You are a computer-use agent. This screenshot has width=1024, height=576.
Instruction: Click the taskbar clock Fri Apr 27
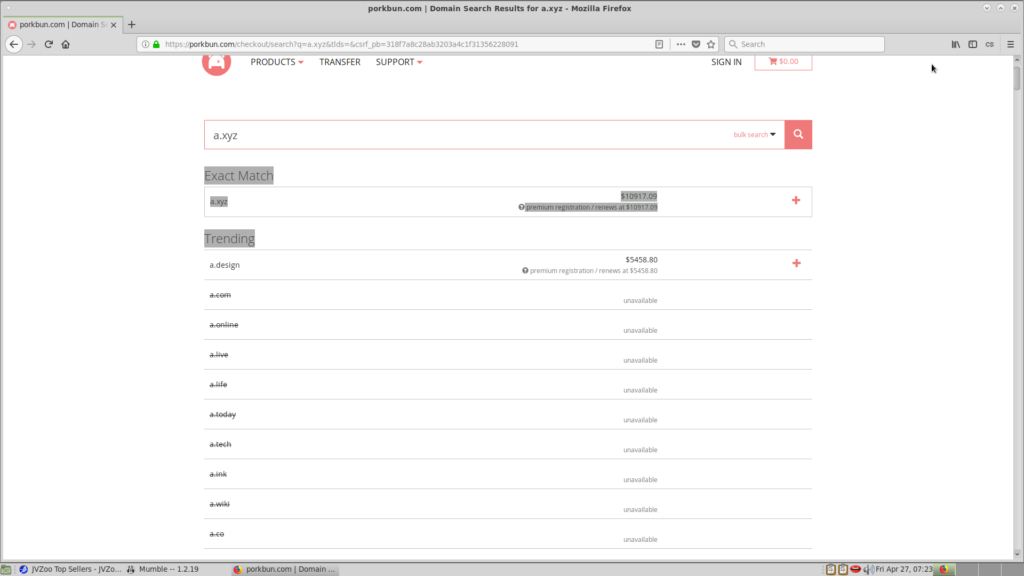pyautogui.click(x=904, y=569)
